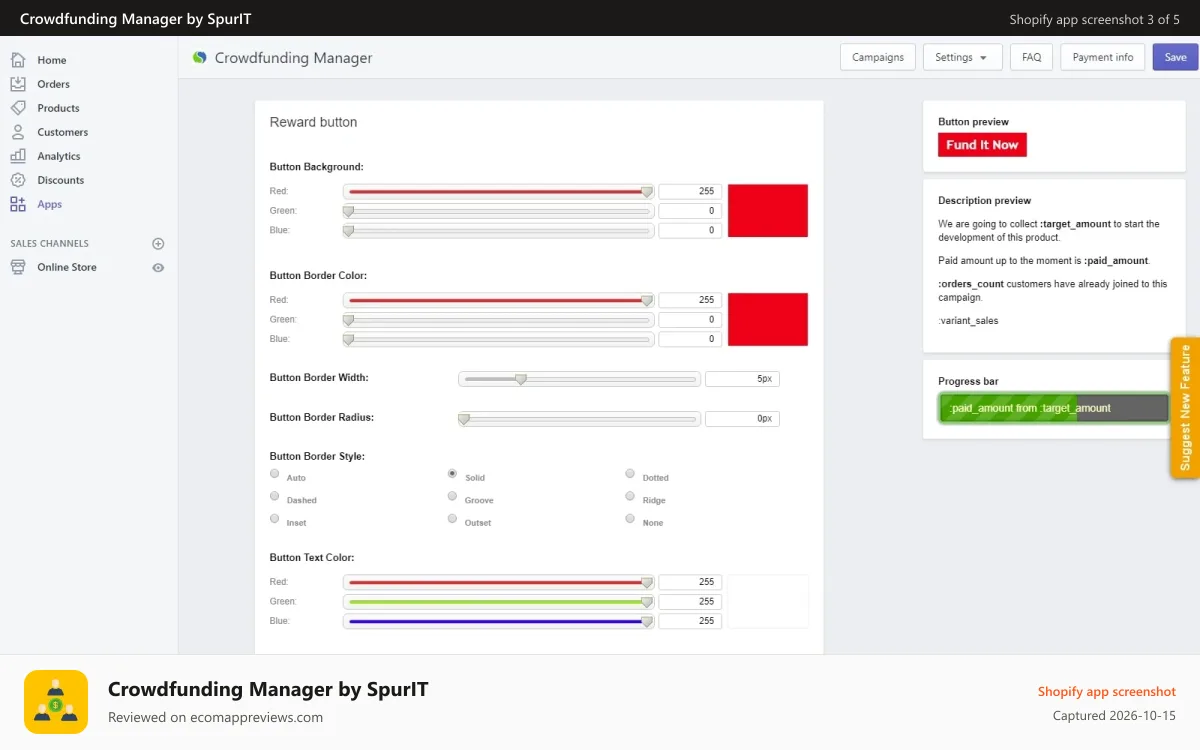Click Button Background green value field
Screen dimensions: 1200x750
(x=690, y=211)
